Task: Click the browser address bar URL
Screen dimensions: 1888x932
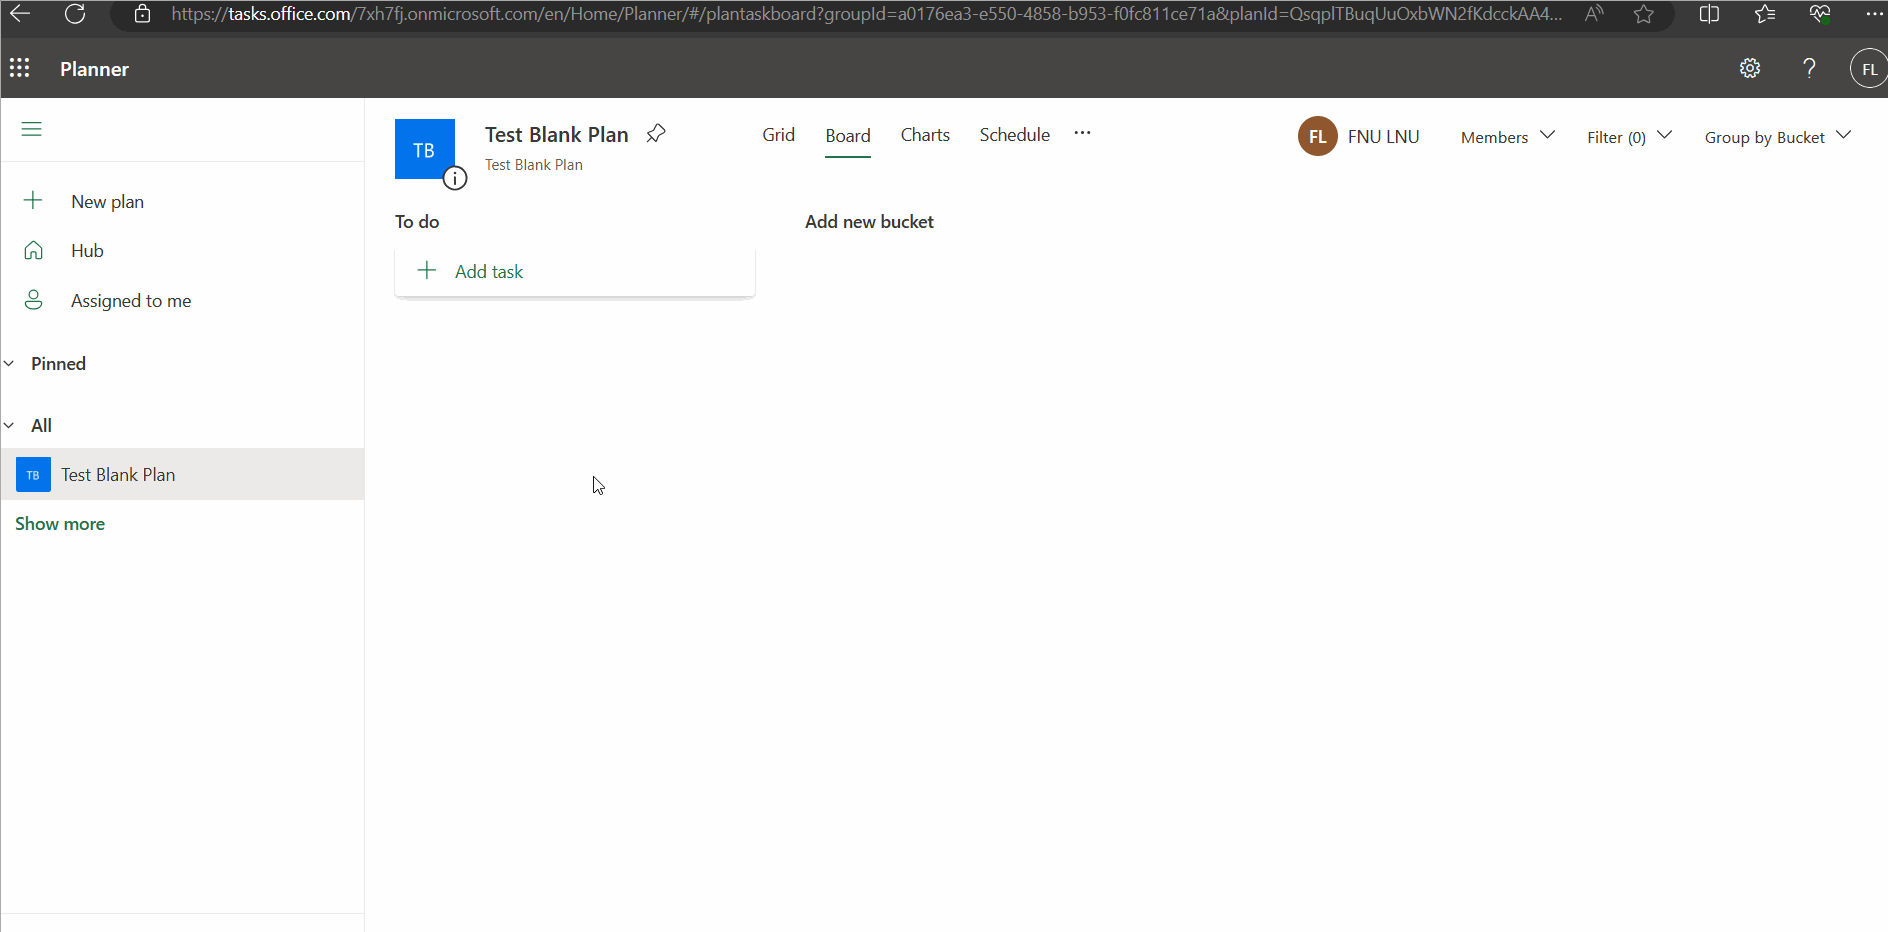Action: tap(866, 14)
